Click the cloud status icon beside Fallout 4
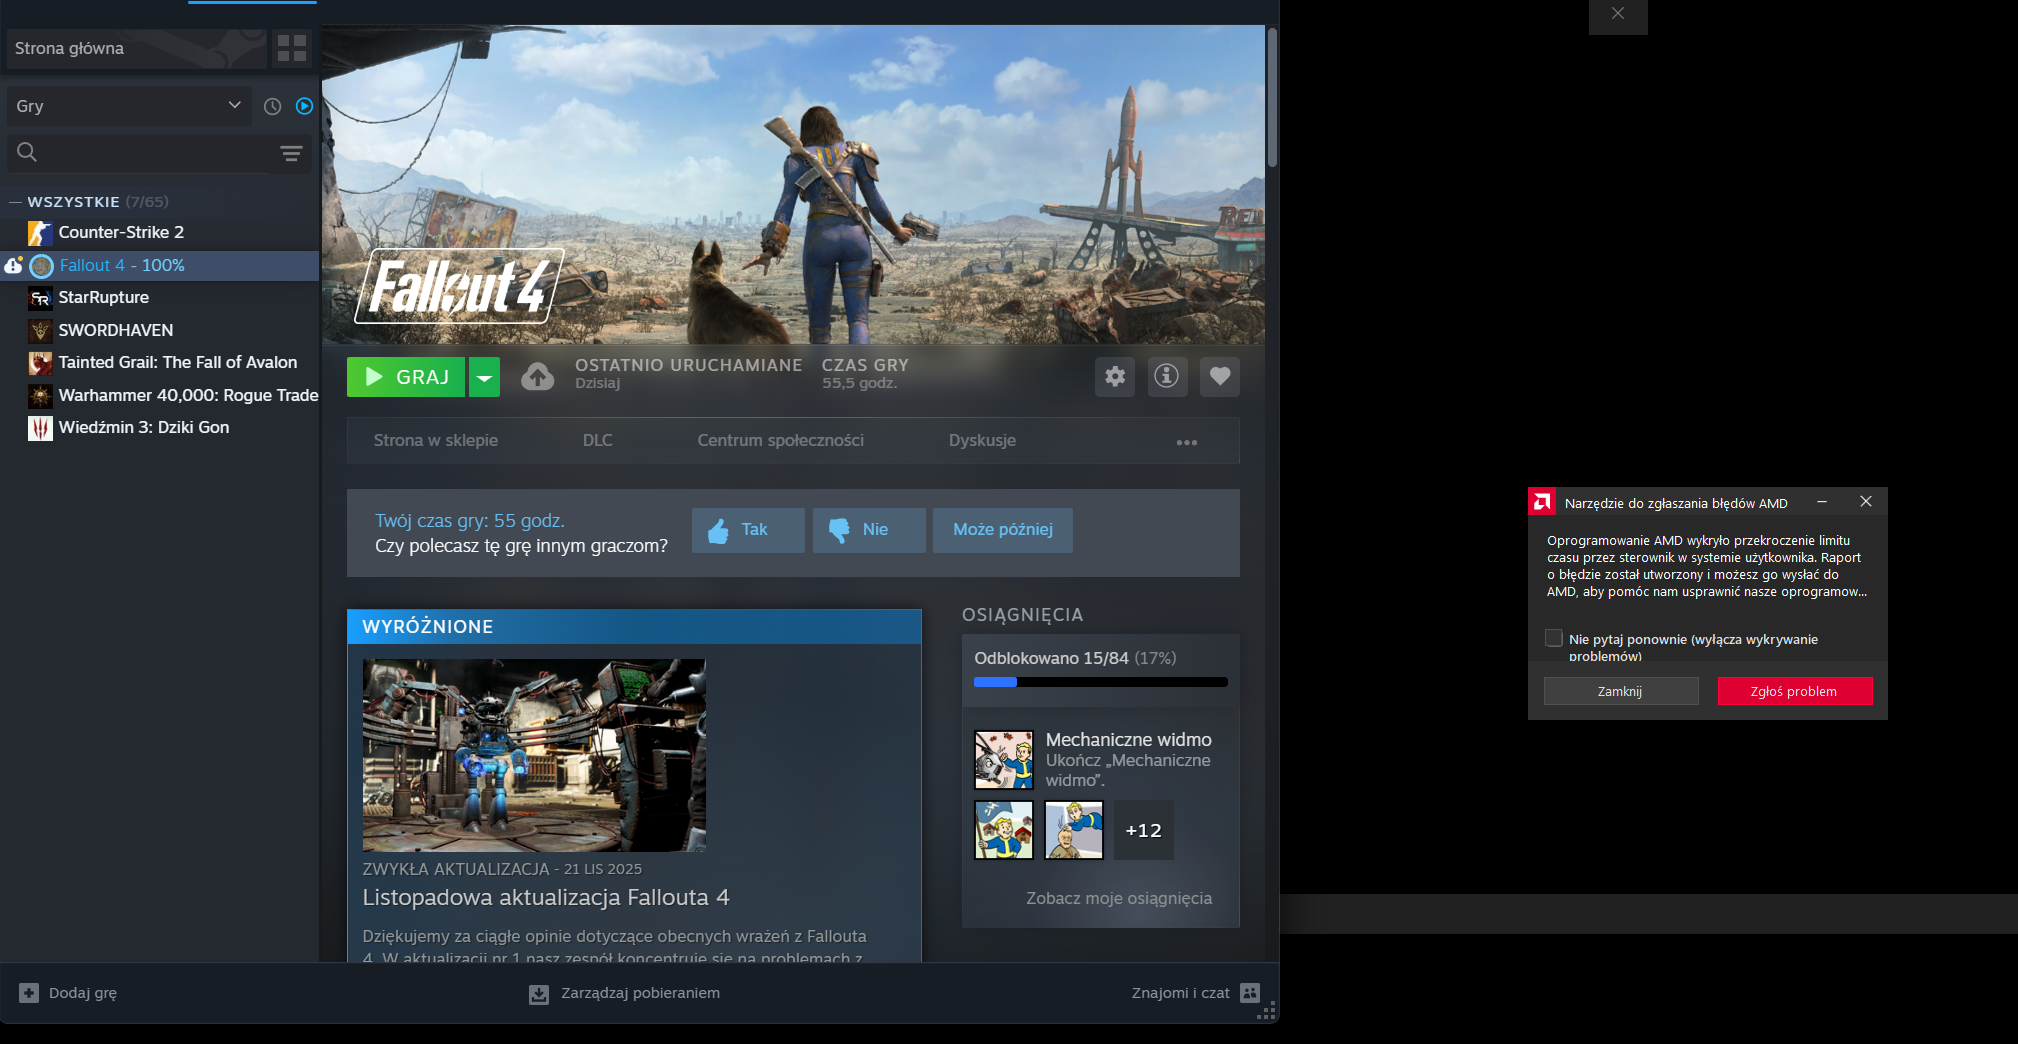Screen dimensions: 2018x1044 point(13,265)
